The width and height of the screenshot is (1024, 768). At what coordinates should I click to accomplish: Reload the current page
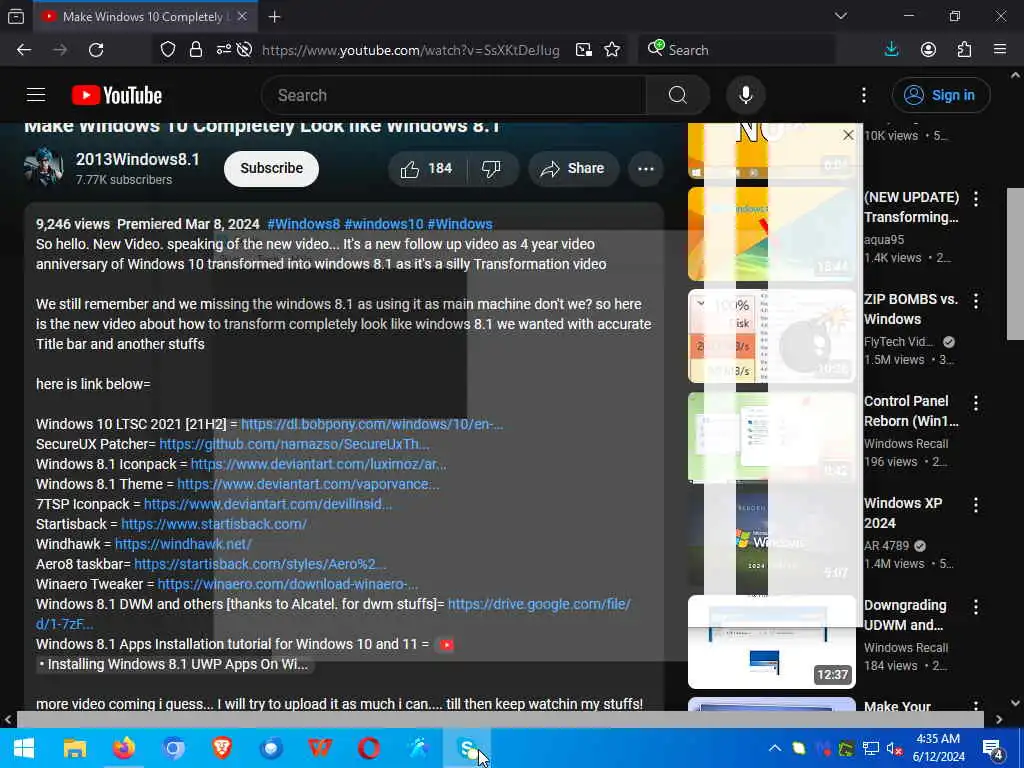[96, 50]
